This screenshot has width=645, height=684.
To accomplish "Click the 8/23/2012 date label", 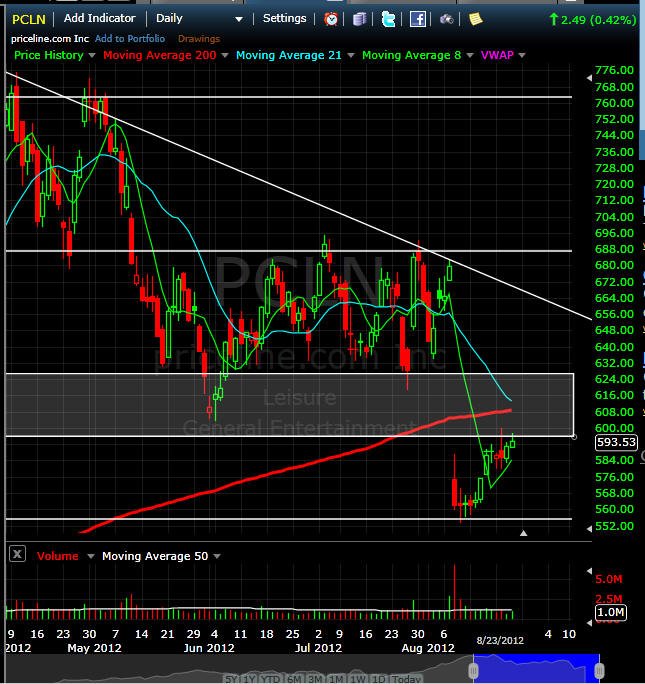I will (500, 640).
